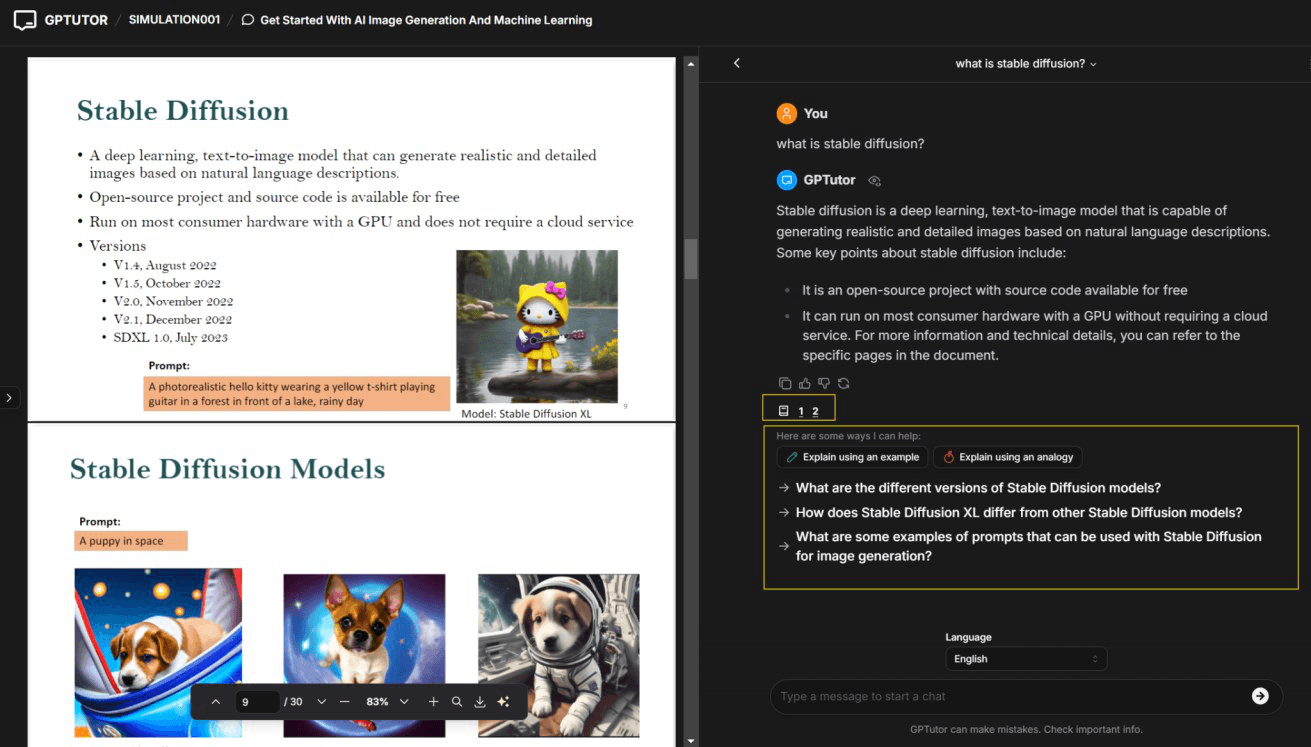Click the icon next to GPTutor name

point(874,181)
